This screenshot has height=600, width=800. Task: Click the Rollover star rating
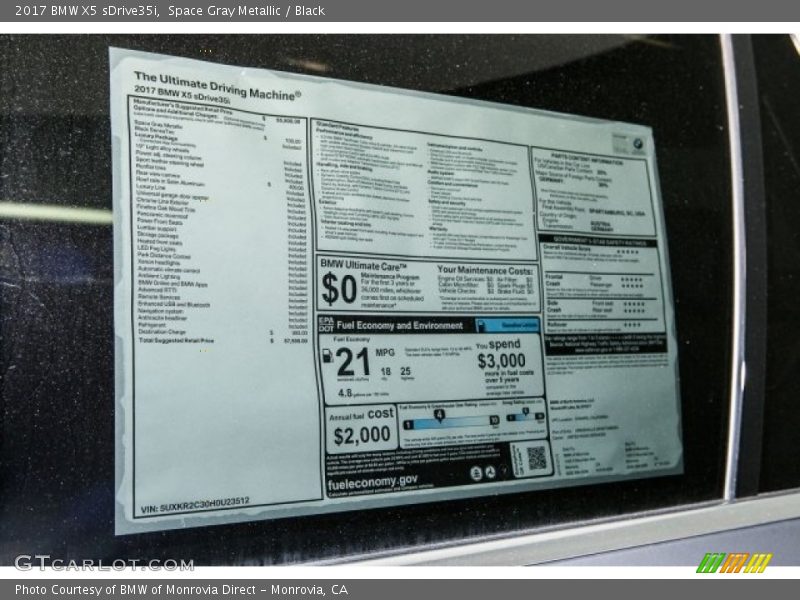tap(632, 324)
